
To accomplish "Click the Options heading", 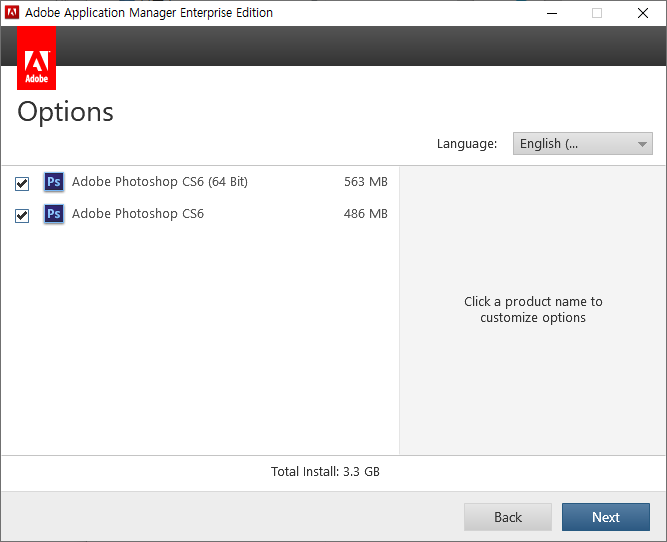I will pyautogui.click(x=66, y=112).
